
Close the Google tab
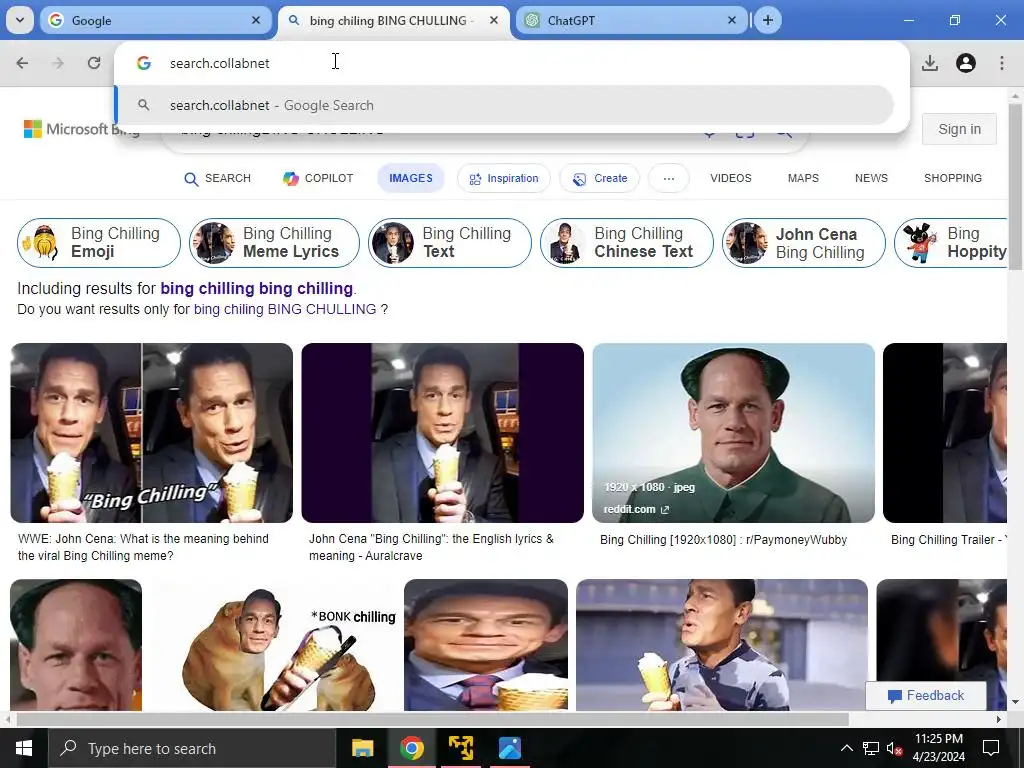tap(256, 20)
